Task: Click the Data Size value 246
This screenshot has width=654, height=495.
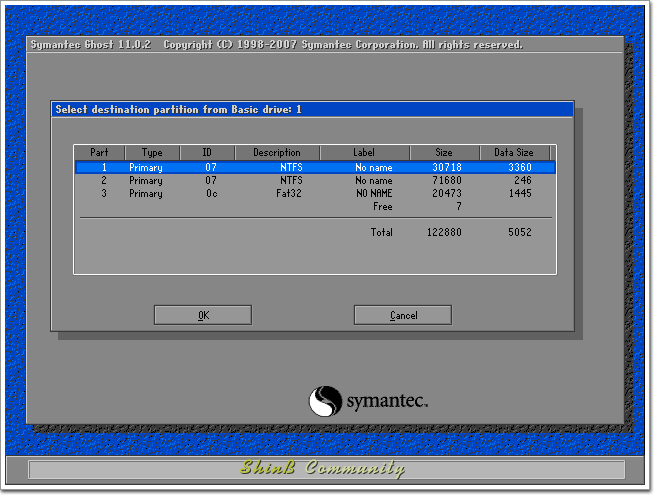Action: click(x=523, y=180)
